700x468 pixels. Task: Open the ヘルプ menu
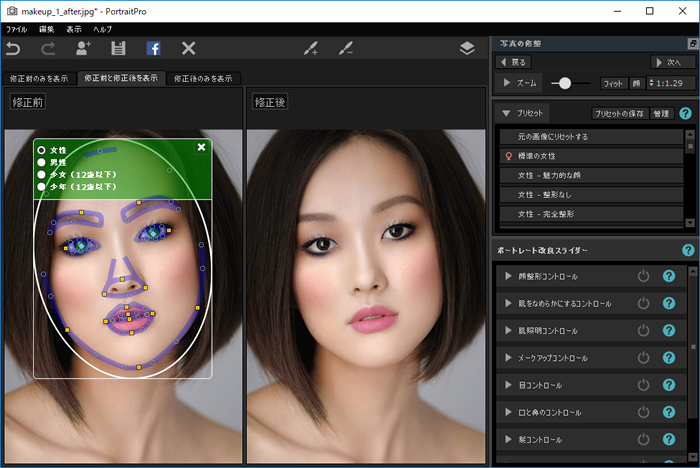[103, 29]
